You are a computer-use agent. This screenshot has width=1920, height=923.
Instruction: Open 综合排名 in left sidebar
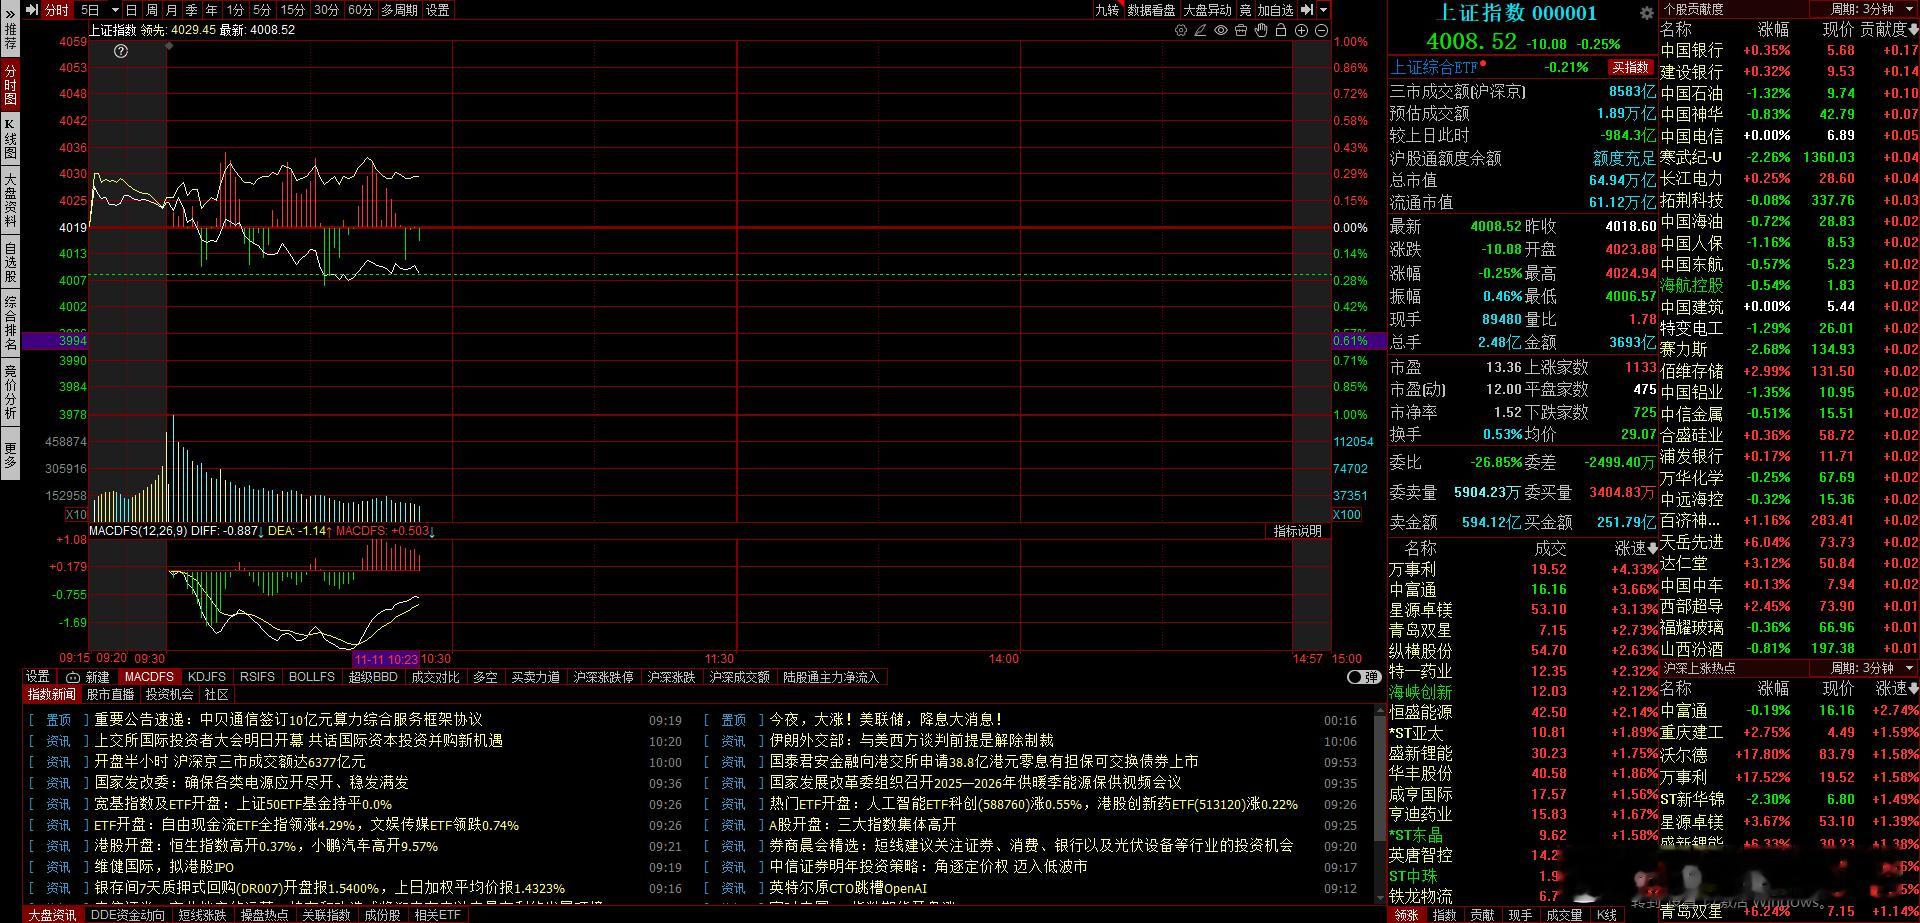point(10,323)
